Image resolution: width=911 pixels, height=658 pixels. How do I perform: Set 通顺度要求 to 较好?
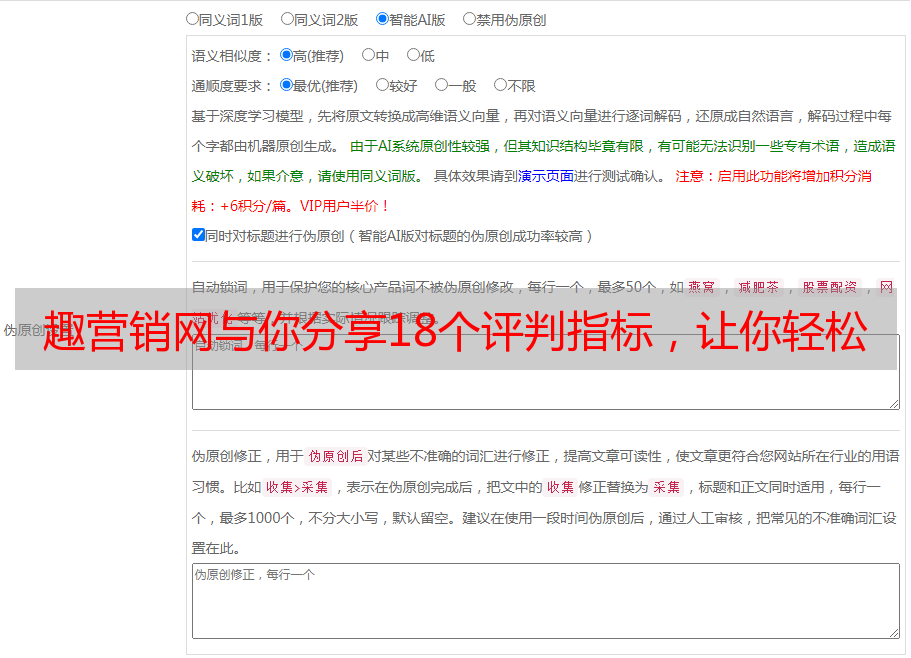[x=382, y=85]
